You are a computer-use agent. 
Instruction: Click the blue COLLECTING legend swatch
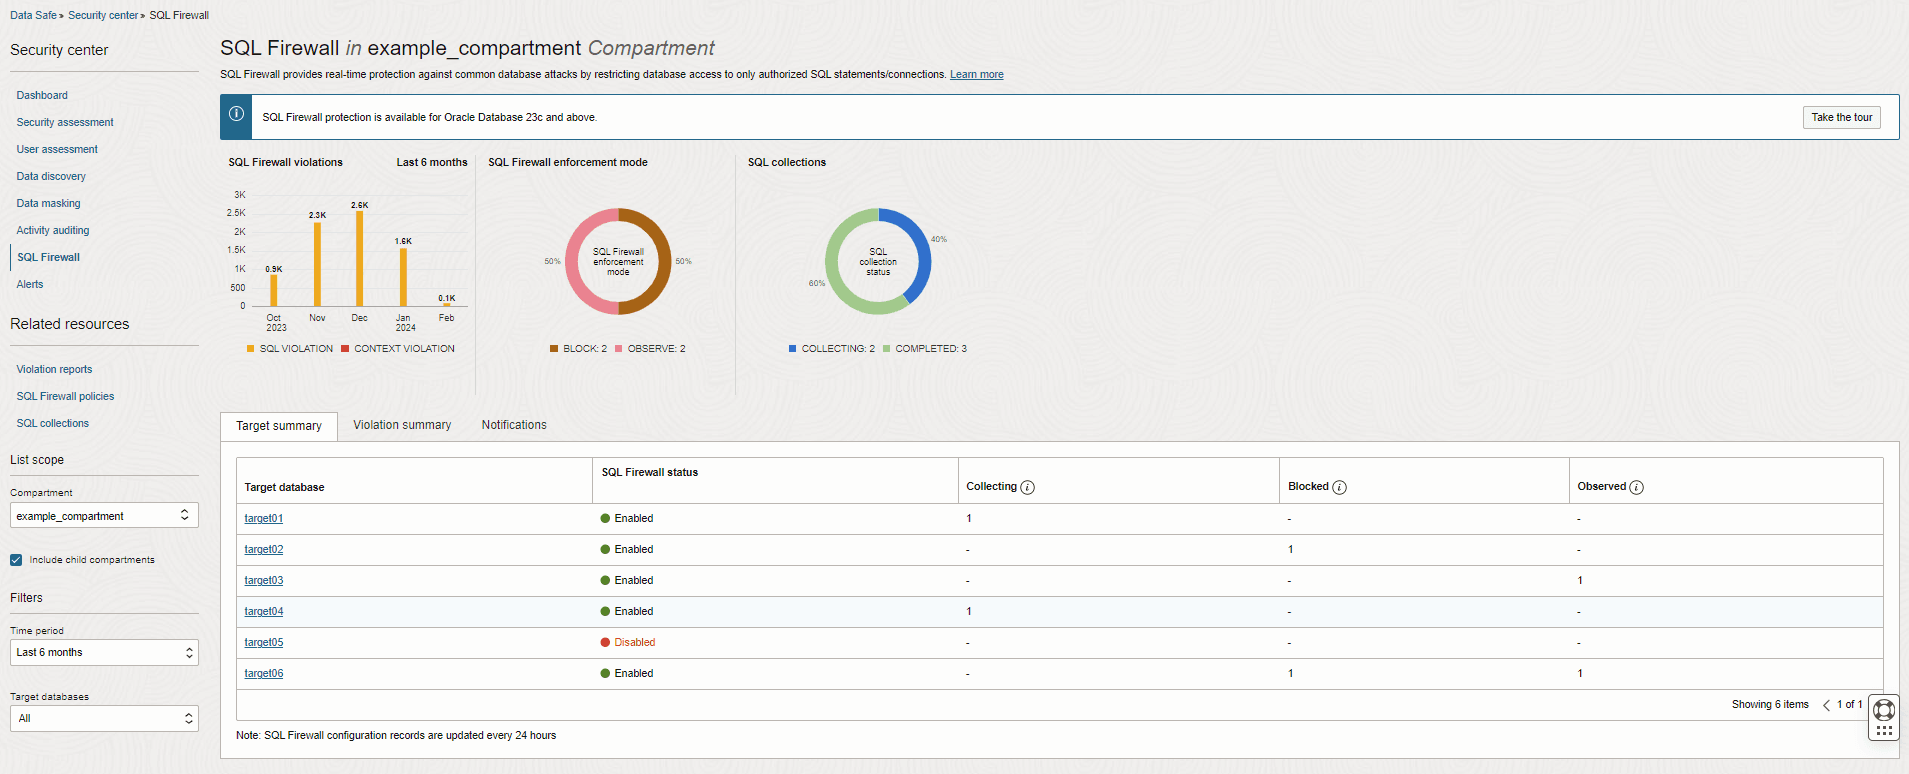click(792, 349)
